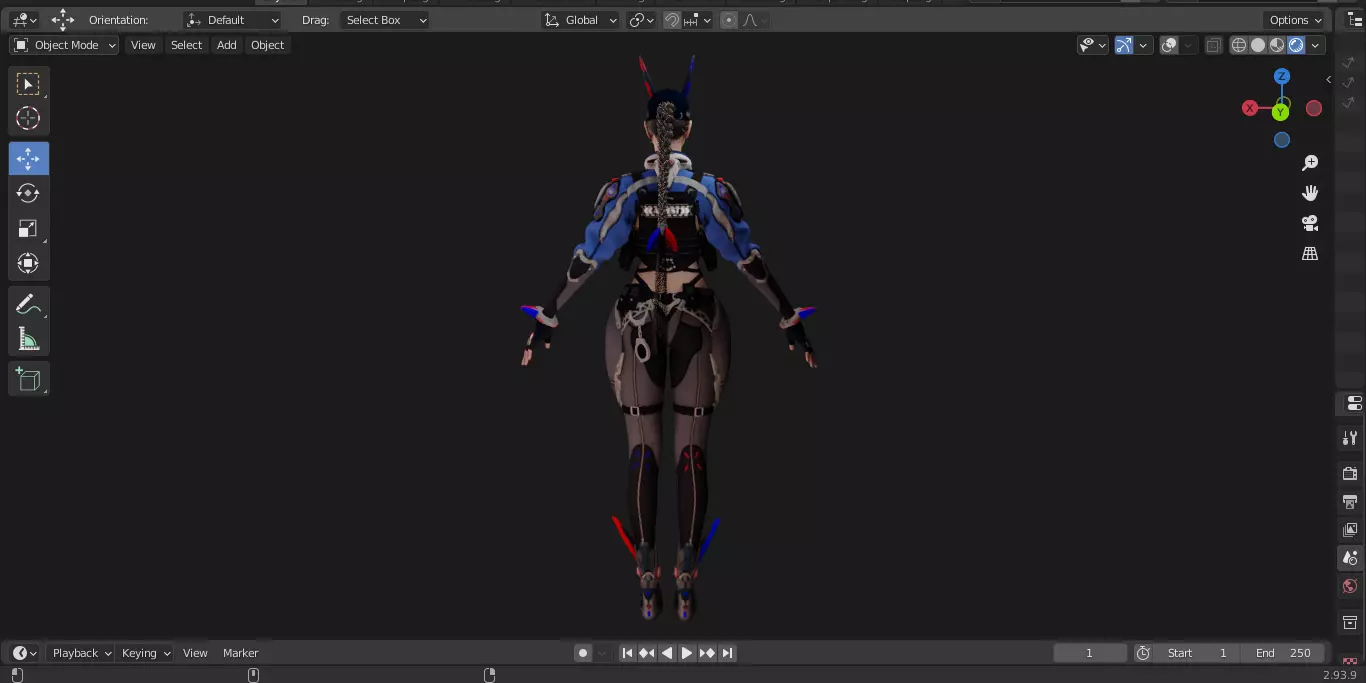Switch perspective/orthographic grid icon

(1310, 254)
